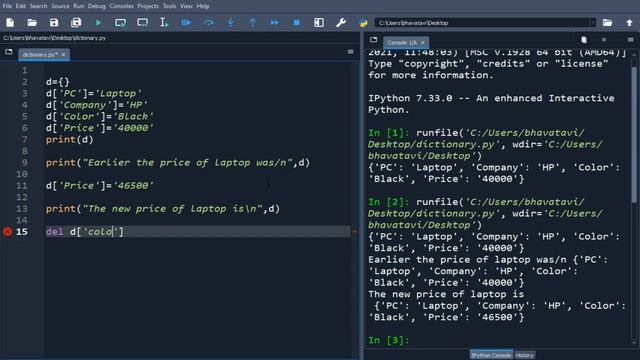Step out of function (up arrow)
This screenshot has height=360, width=640.
tap(253, 23)
